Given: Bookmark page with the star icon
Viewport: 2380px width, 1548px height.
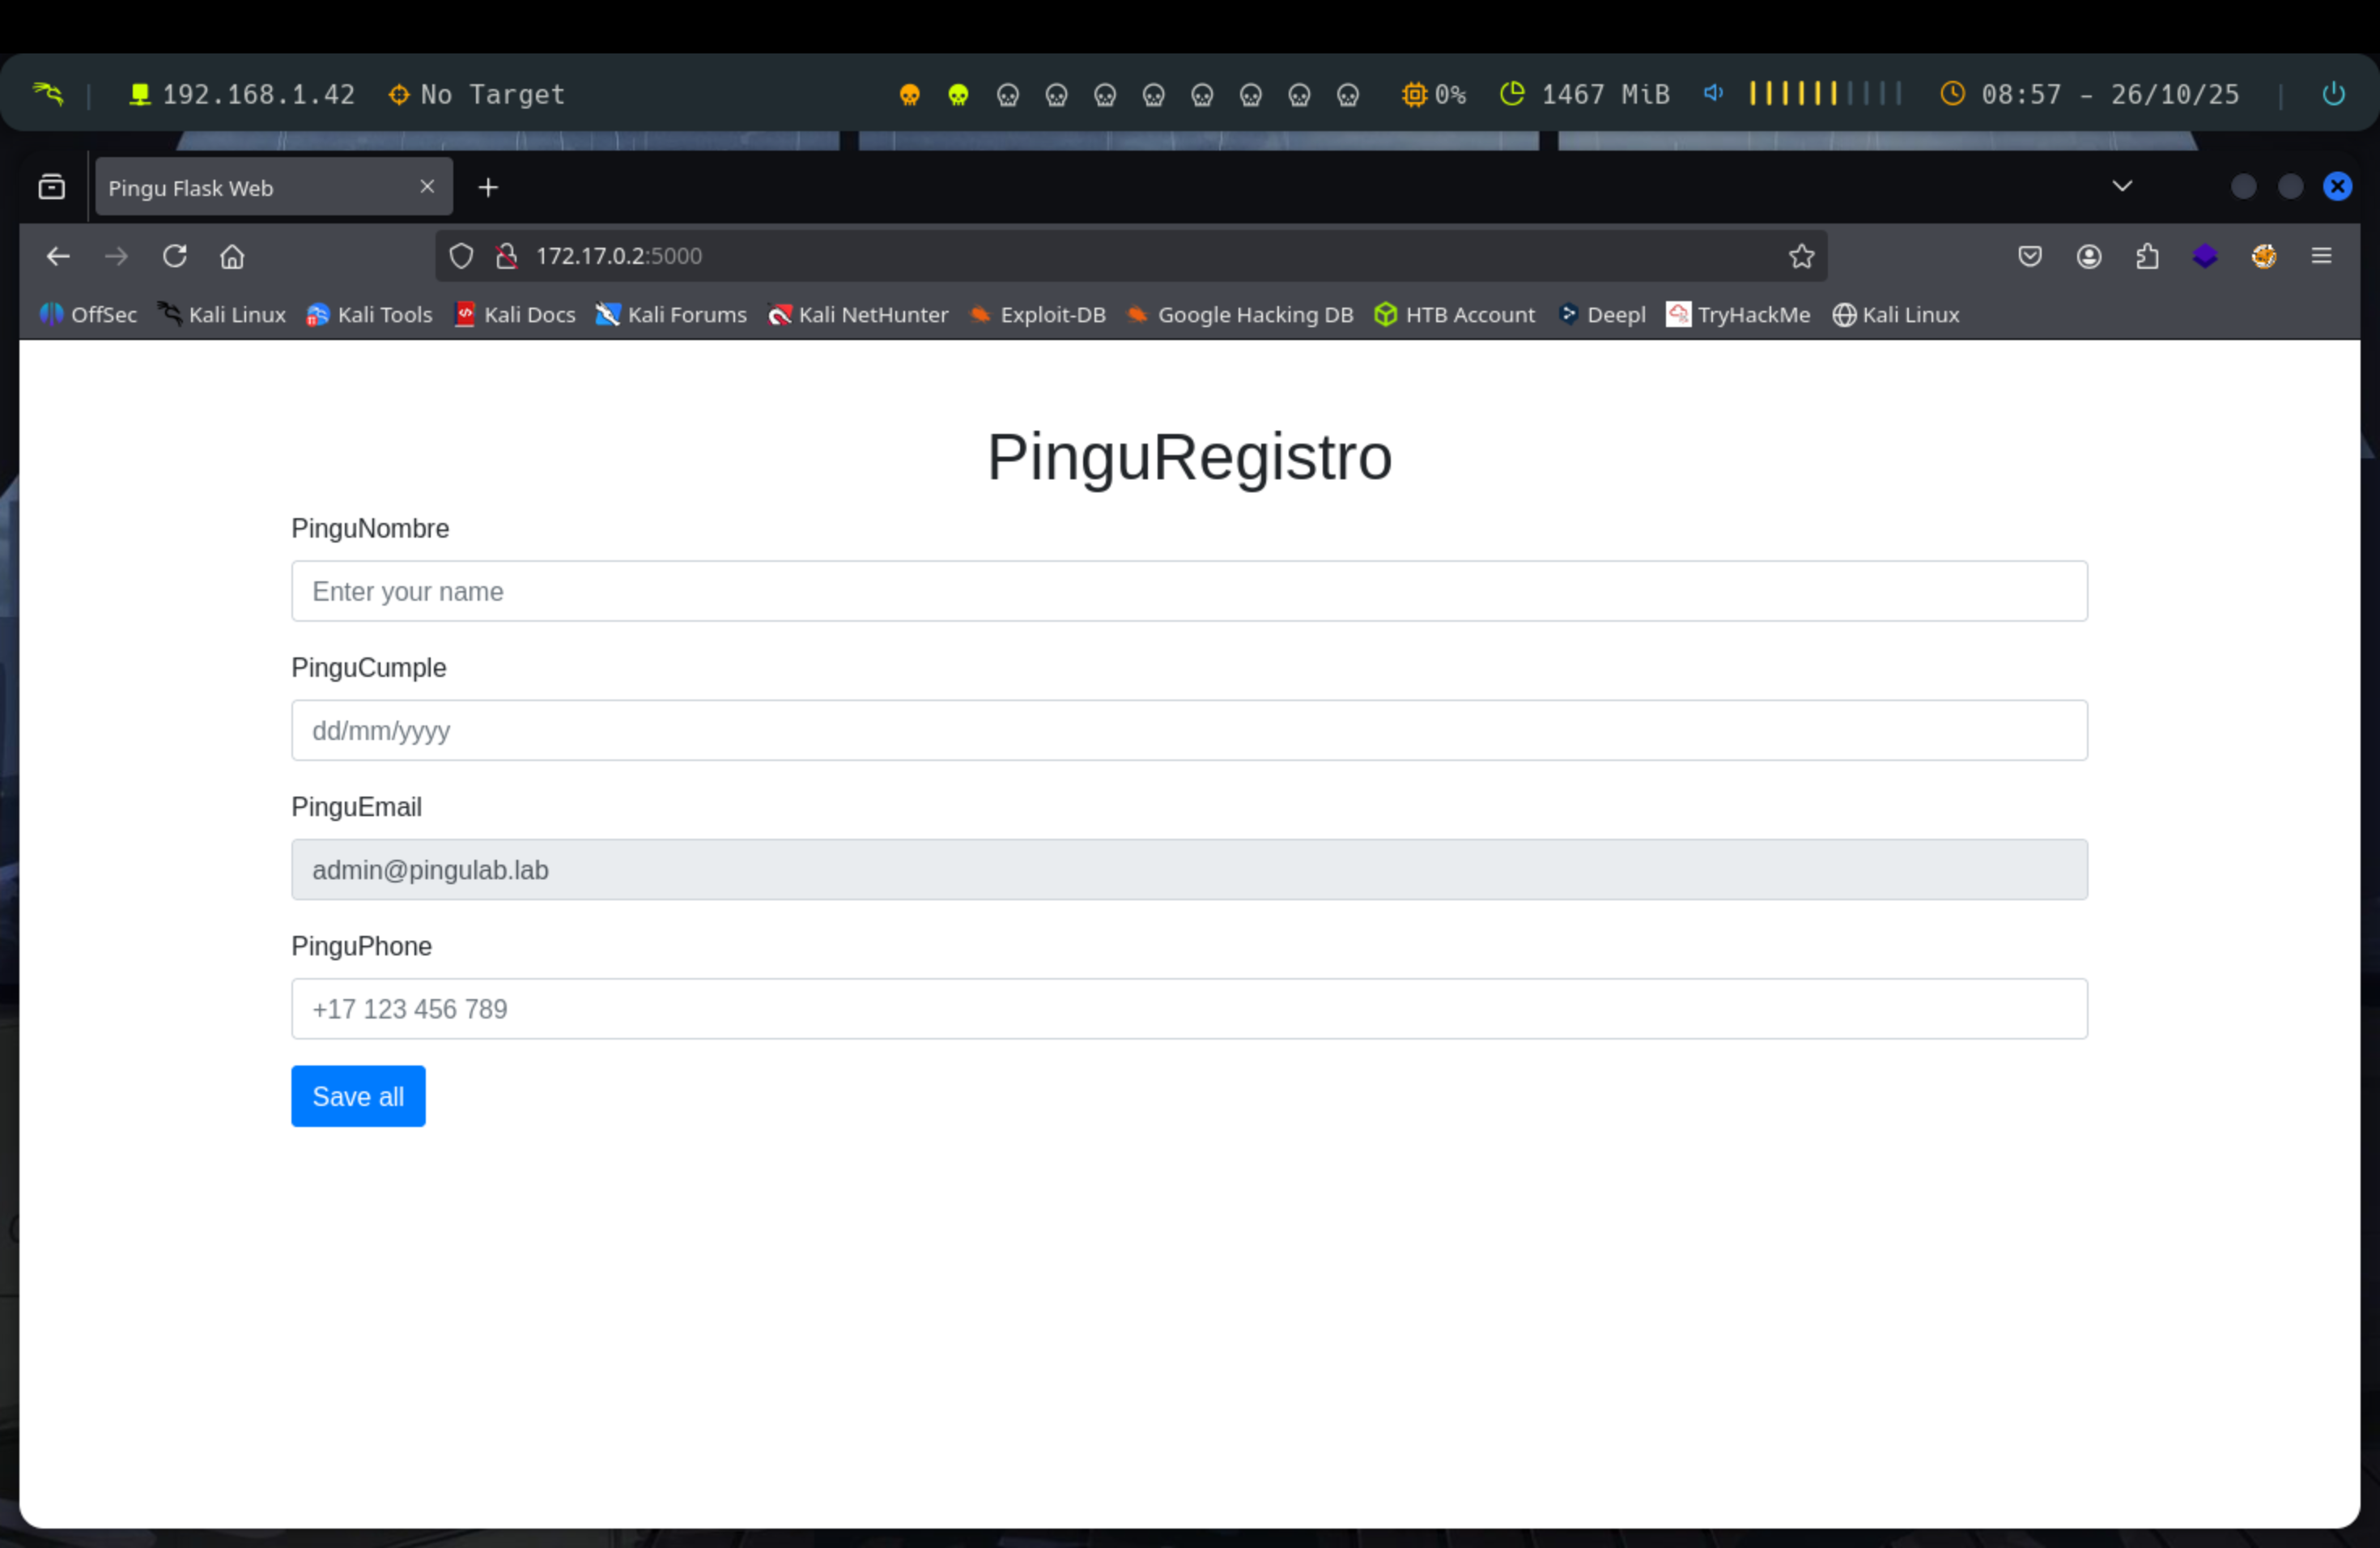Looking at the screenshot, I should pyautogui.click(x=1801, y=256).
